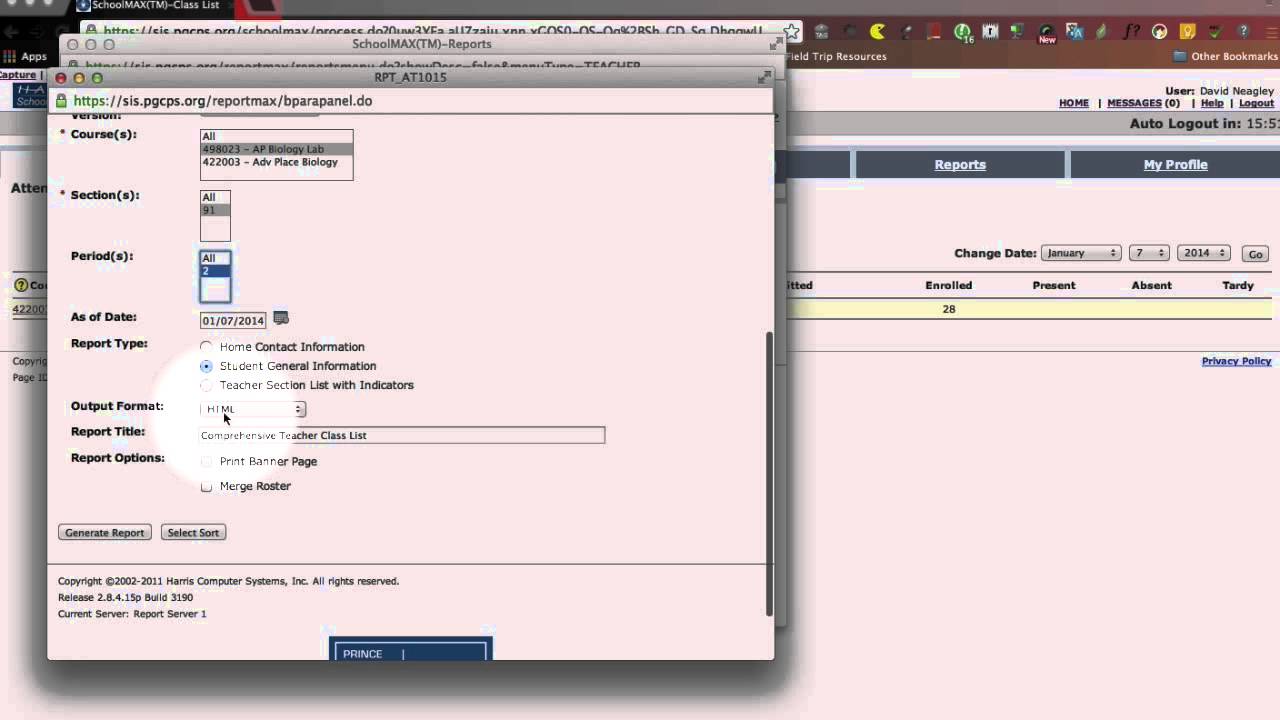Viewport: 1280px width, 720px height.
Task: Click the yellow lightbulb Keep extension icon
Action: tap(1187, 31)
